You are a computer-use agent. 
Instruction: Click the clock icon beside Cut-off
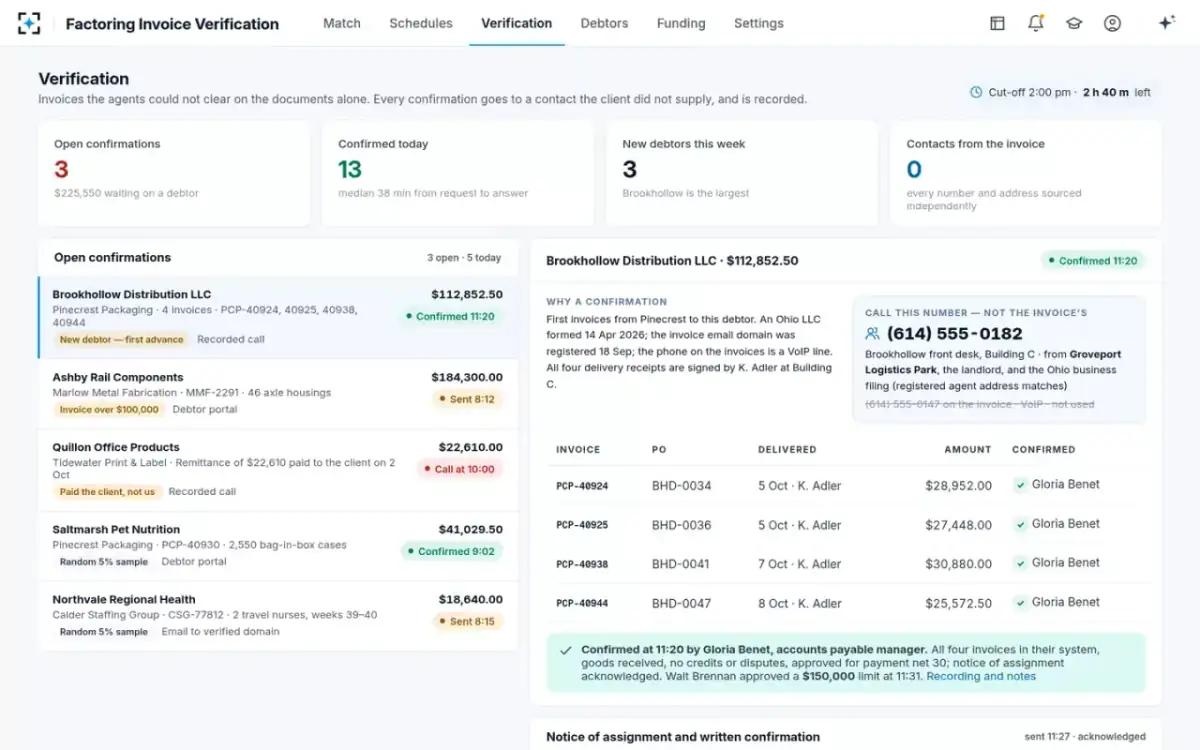(x=976, y=92)
